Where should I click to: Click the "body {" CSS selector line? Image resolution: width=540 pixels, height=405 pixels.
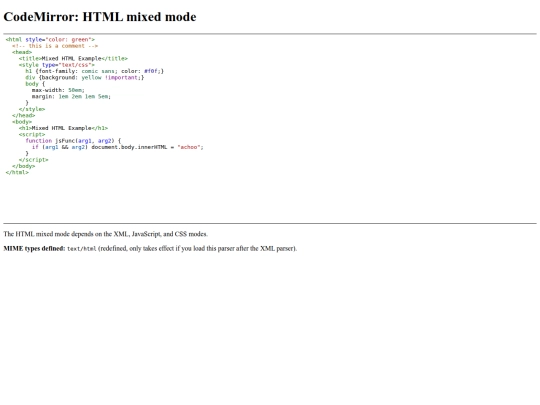35,84
